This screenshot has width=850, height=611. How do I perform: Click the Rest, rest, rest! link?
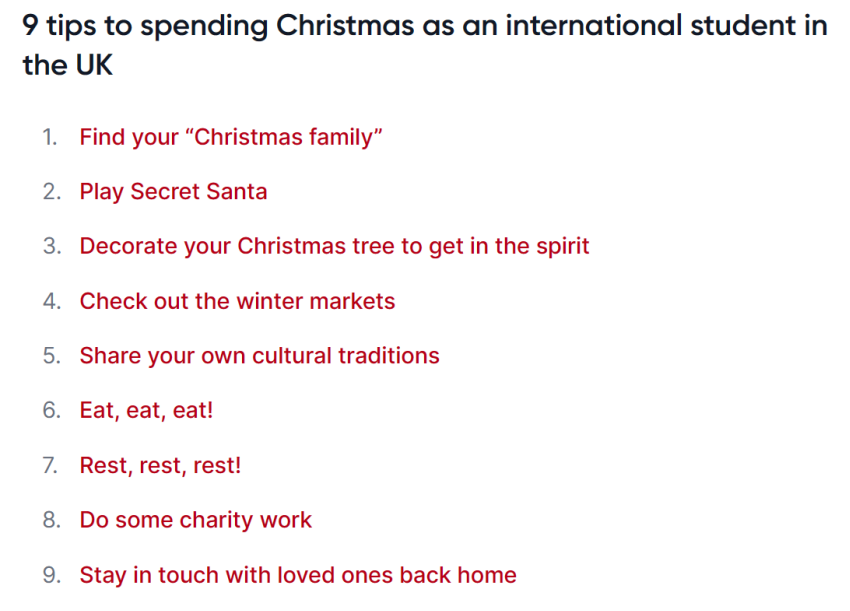point(160,466)
